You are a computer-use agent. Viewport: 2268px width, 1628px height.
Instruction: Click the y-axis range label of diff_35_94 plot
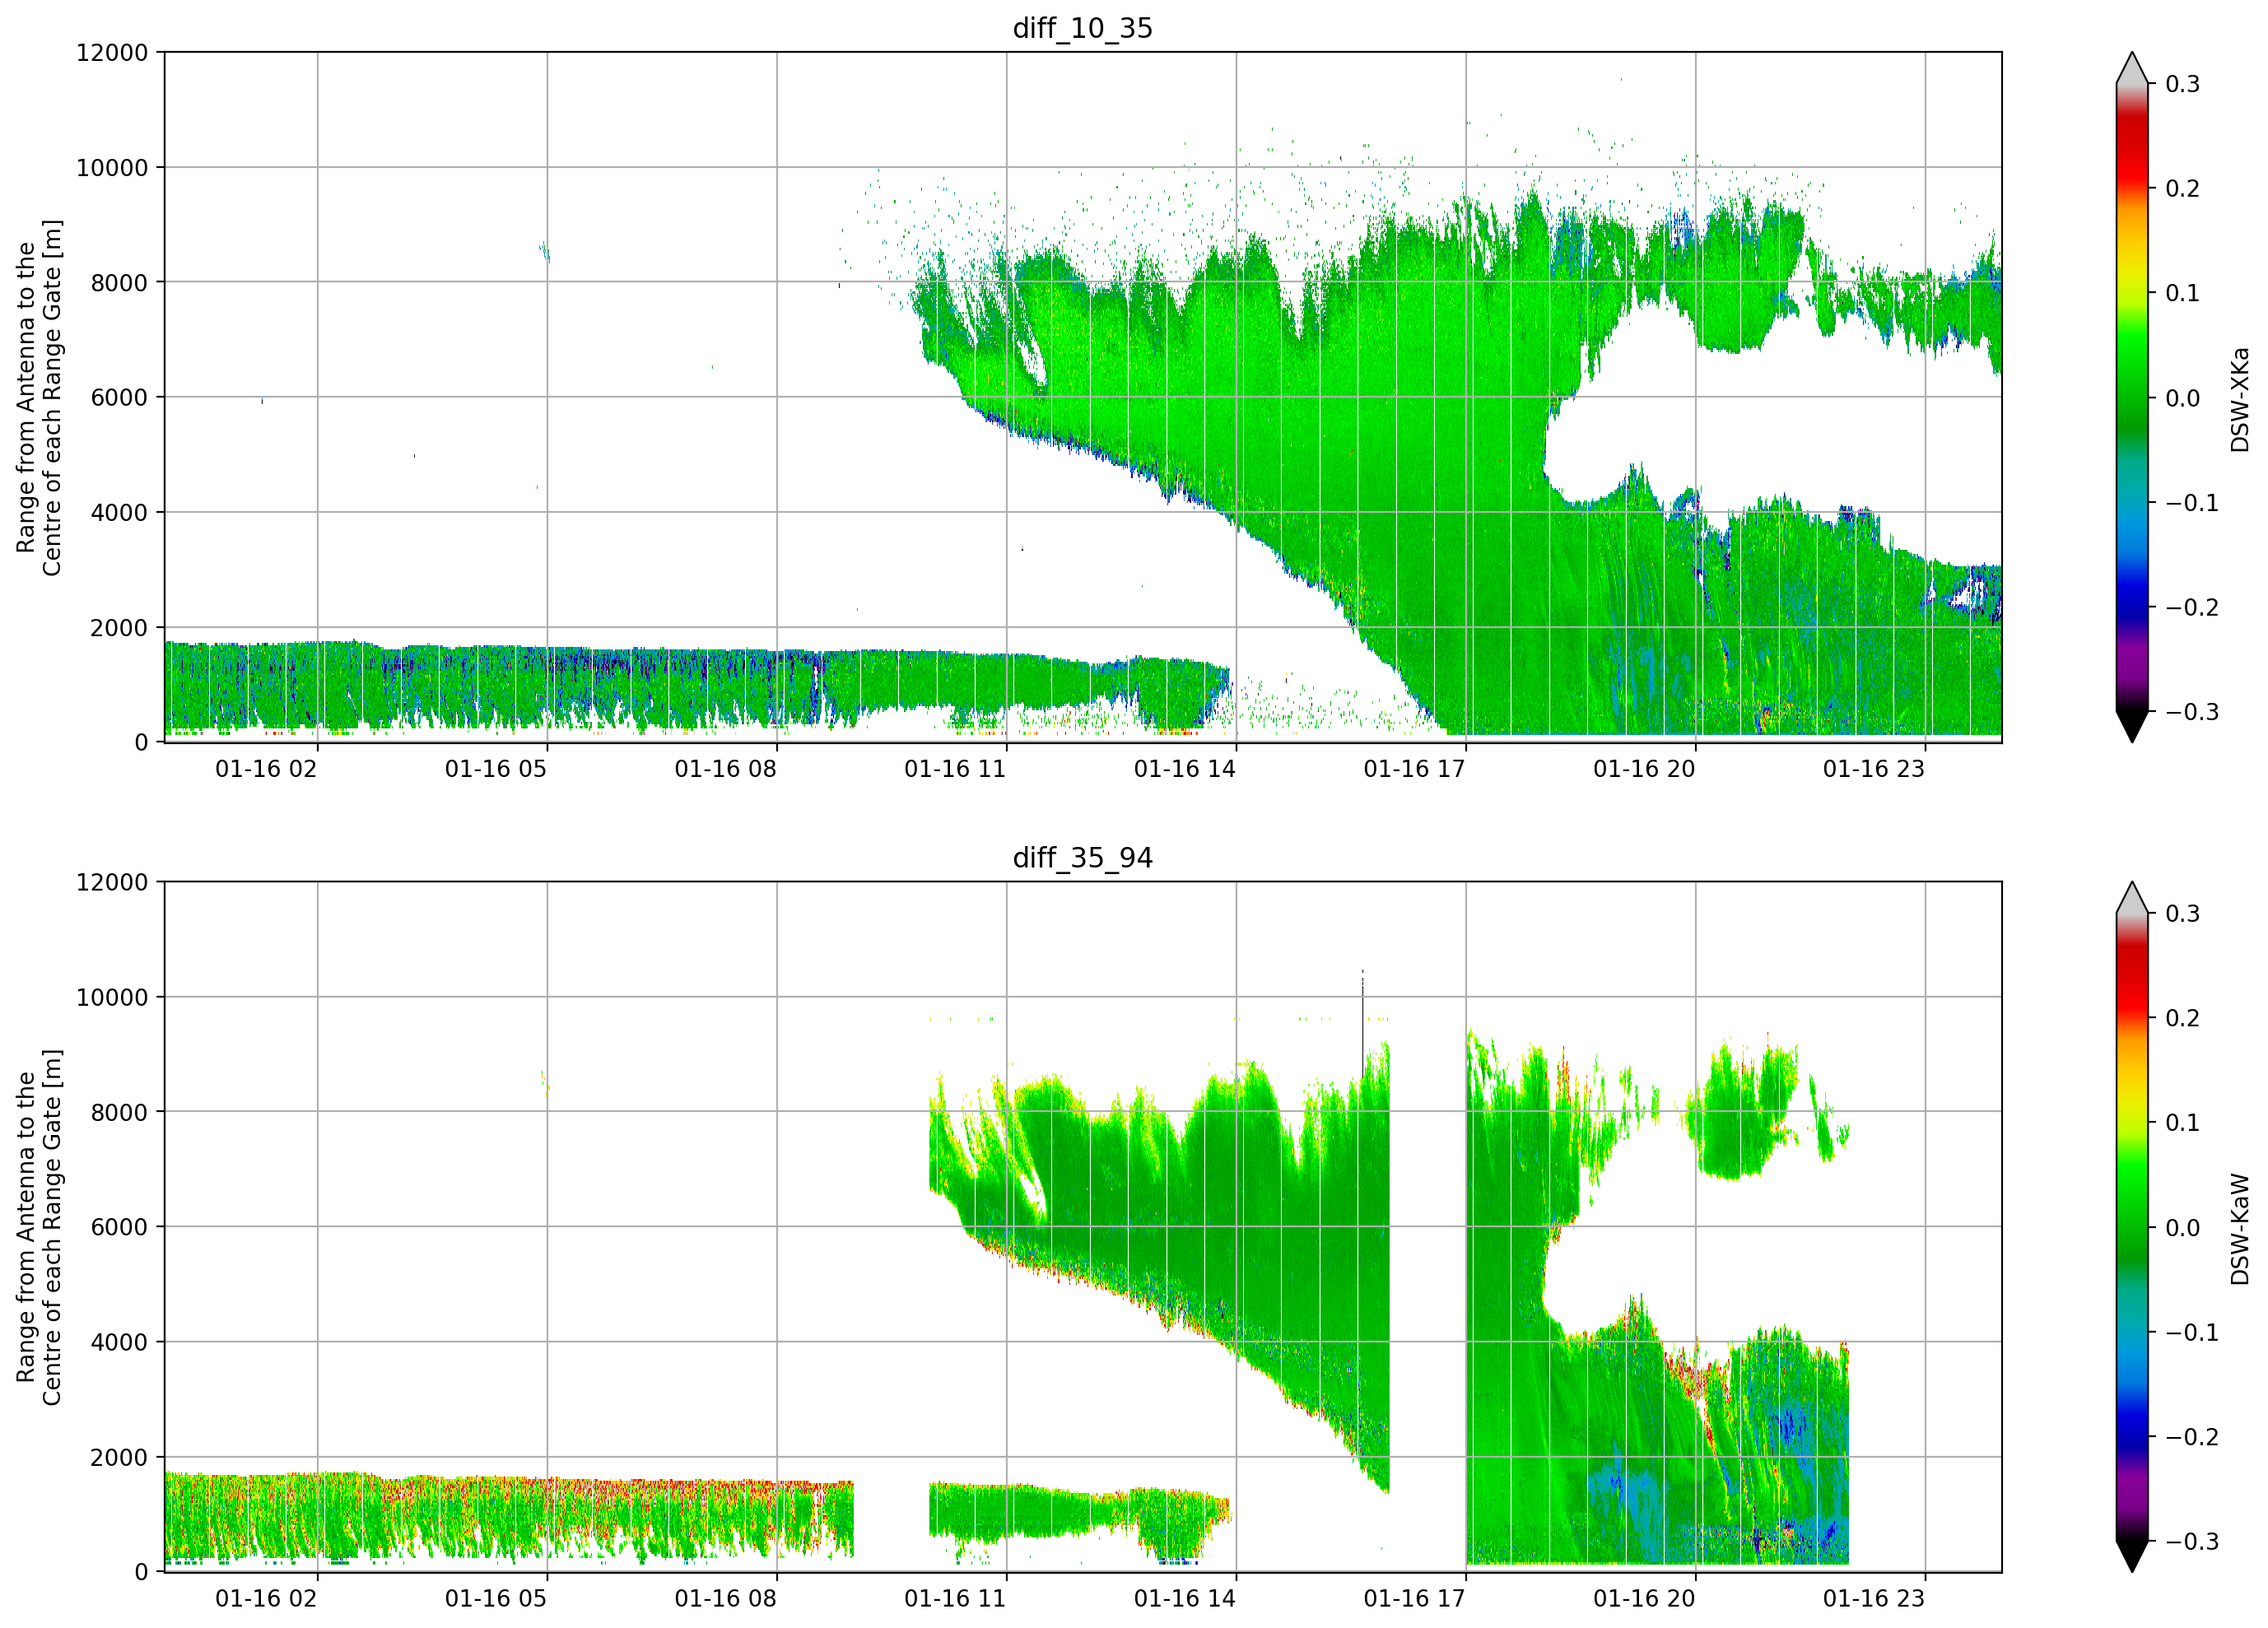coord(39,1227)
